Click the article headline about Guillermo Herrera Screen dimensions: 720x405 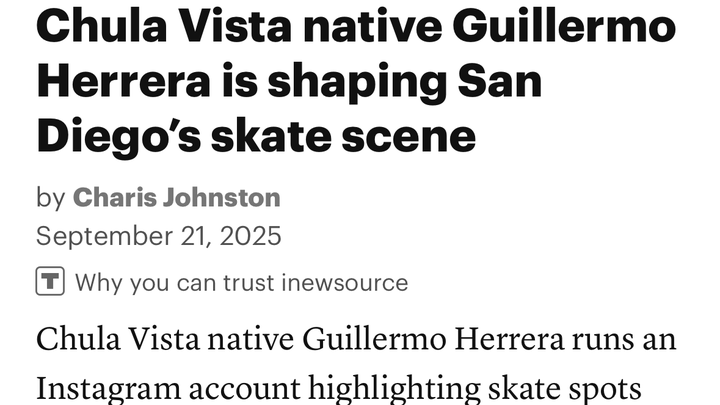pyautogui.click(x=356, y=80)
